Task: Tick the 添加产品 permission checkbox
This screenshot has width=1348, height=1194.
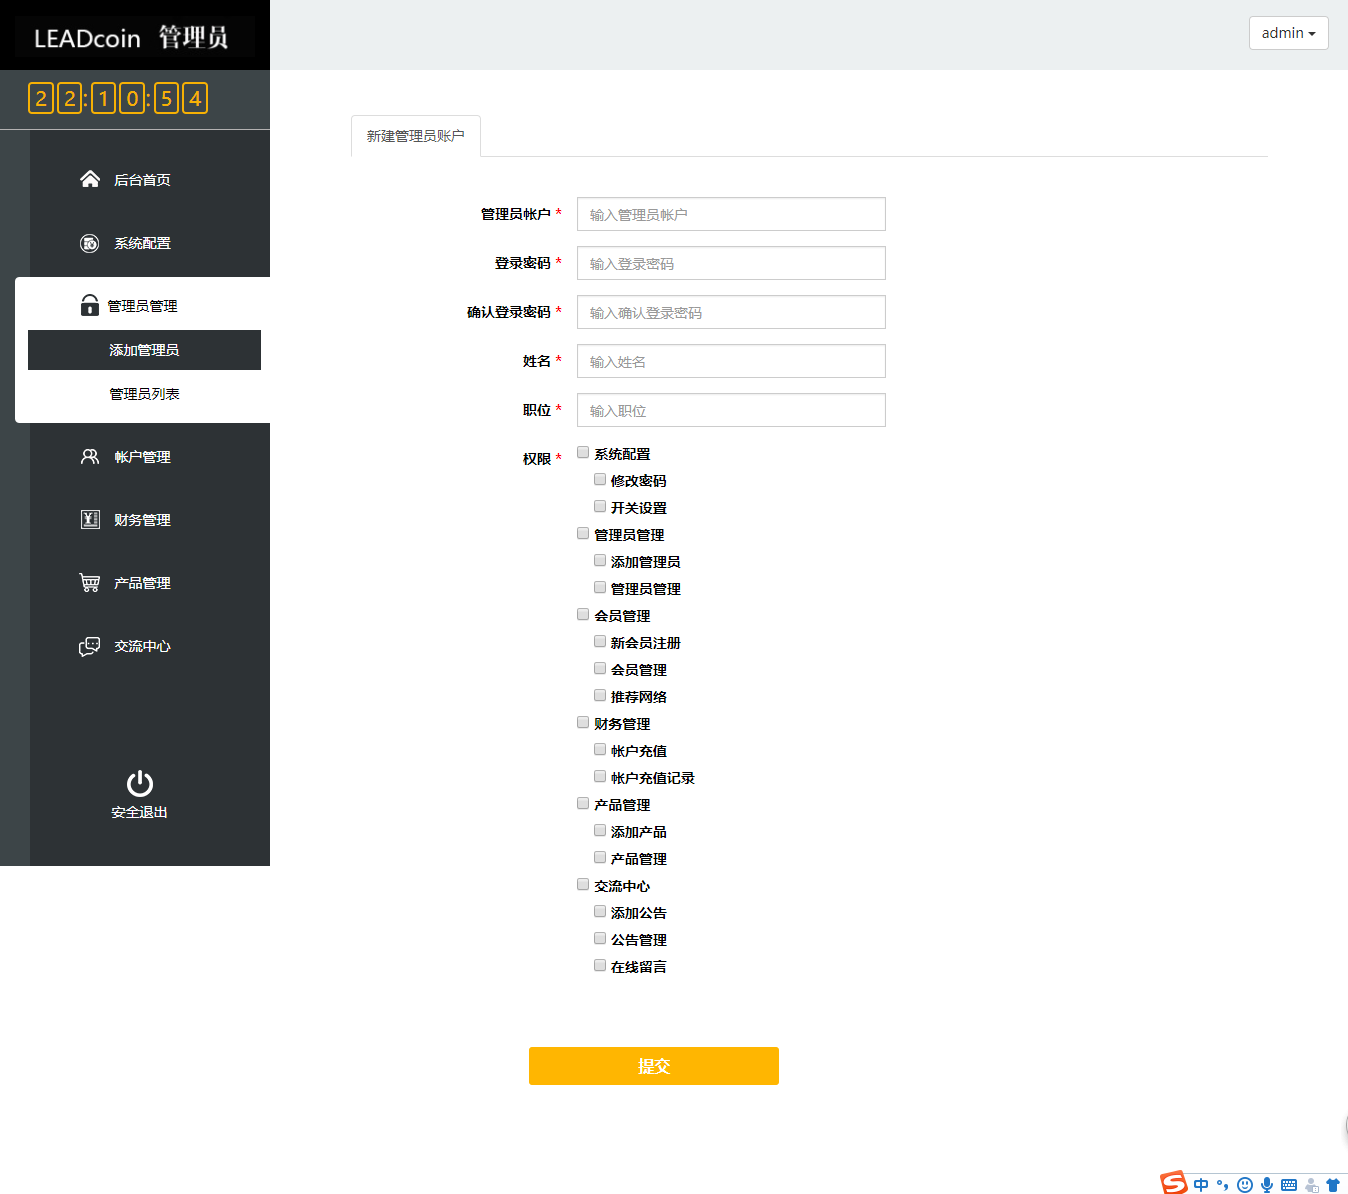Action: pos(600,831)
